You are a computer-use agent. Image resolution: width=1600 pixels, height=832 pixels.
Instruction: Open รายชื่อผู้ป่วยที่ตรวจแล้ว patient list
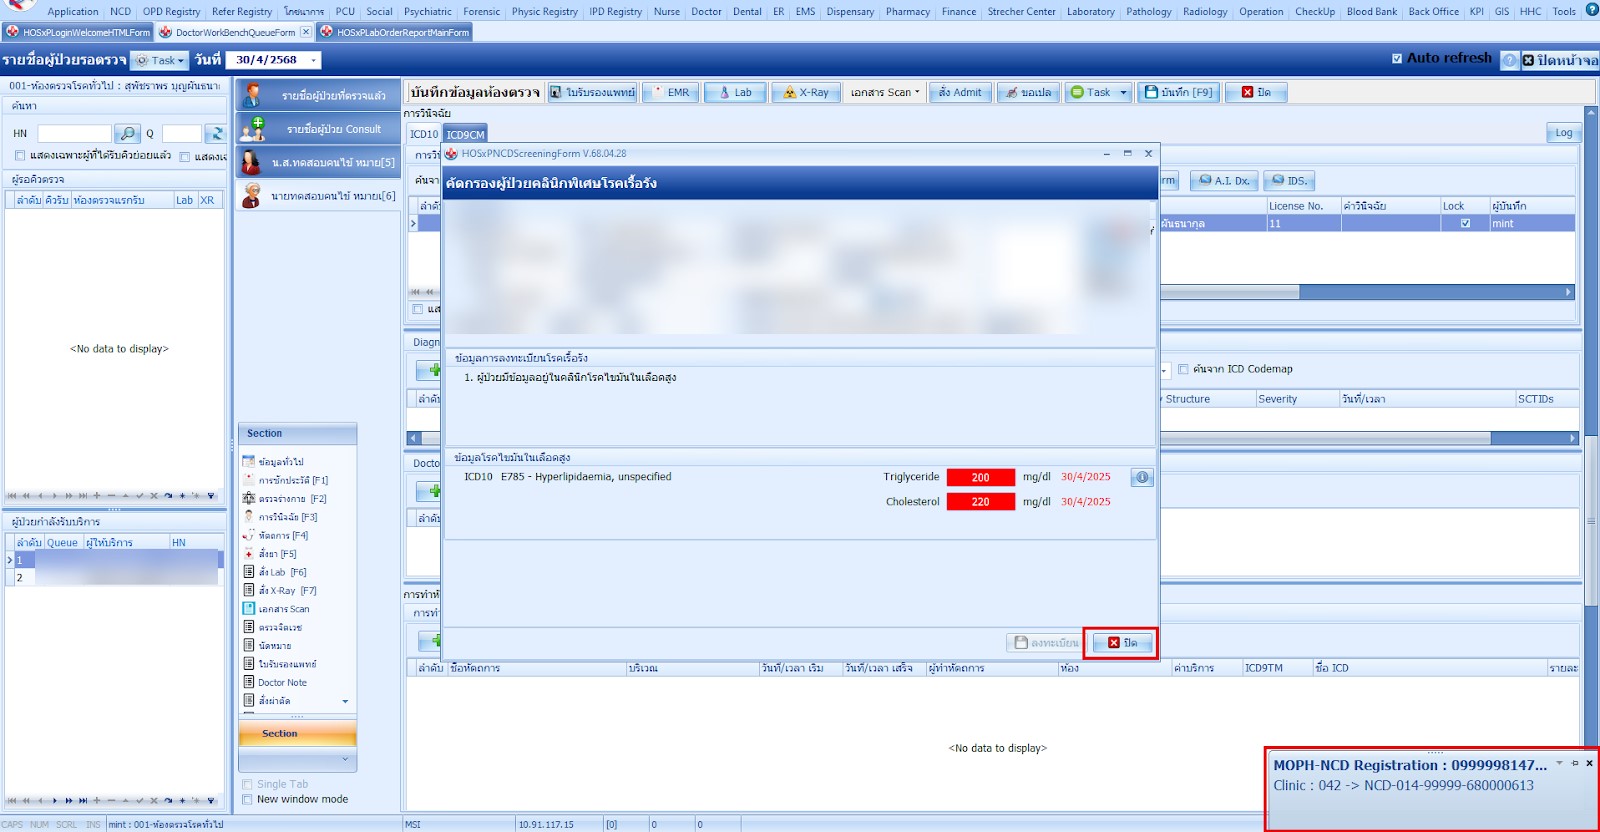(x=318, y=95)
